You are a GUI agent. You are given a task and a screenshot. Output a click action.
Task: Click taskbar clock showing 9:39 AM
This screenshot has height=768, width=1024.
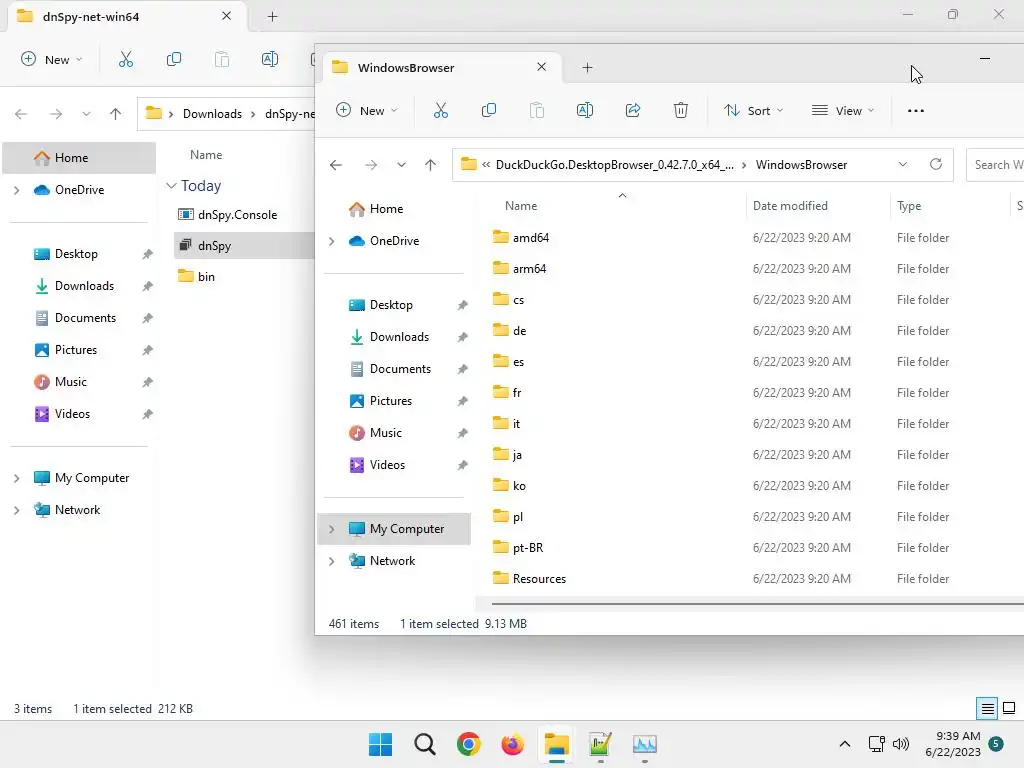tap(953, 744)
